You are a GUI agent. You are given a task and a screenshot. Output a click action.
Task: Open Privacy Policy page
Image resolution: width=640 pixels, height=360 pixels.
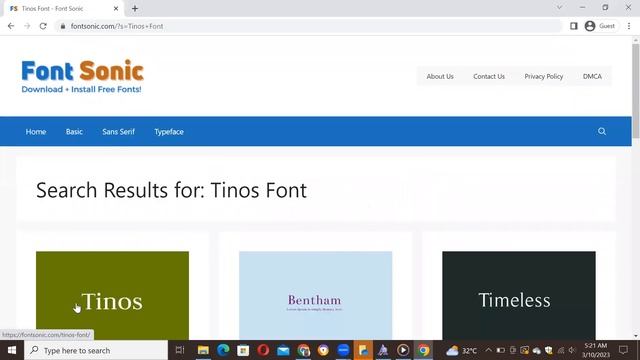(x=544, y=76)
